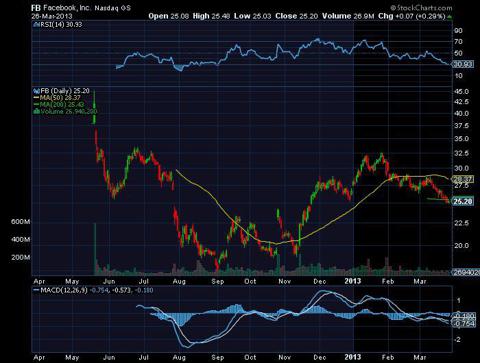
Task: Click the '26-Mar-2013' date label
Action: [52, 16]
